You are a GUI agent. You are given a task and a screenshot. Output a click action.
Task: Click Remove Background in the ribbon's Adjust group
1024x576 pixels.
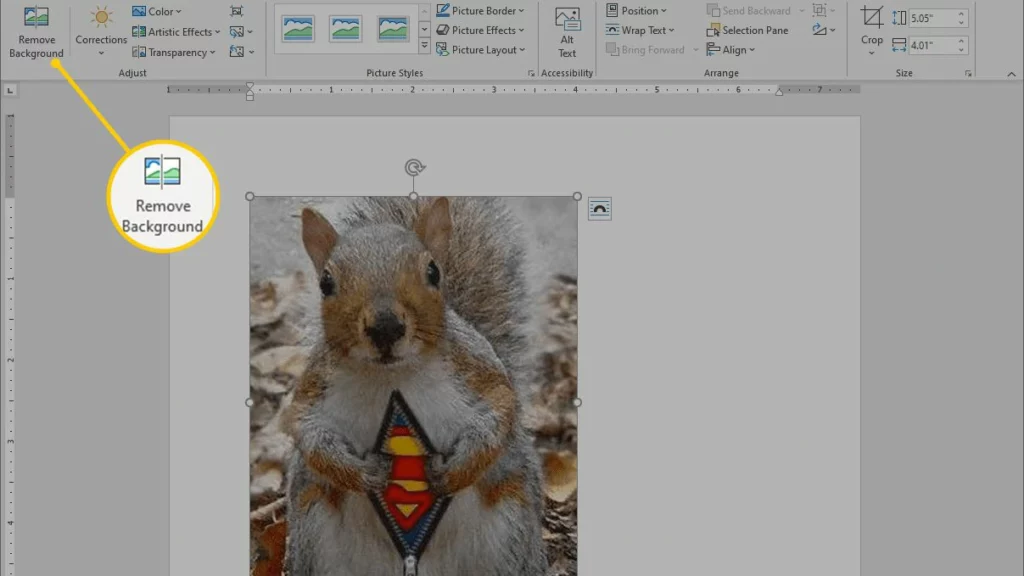(36, 32)
